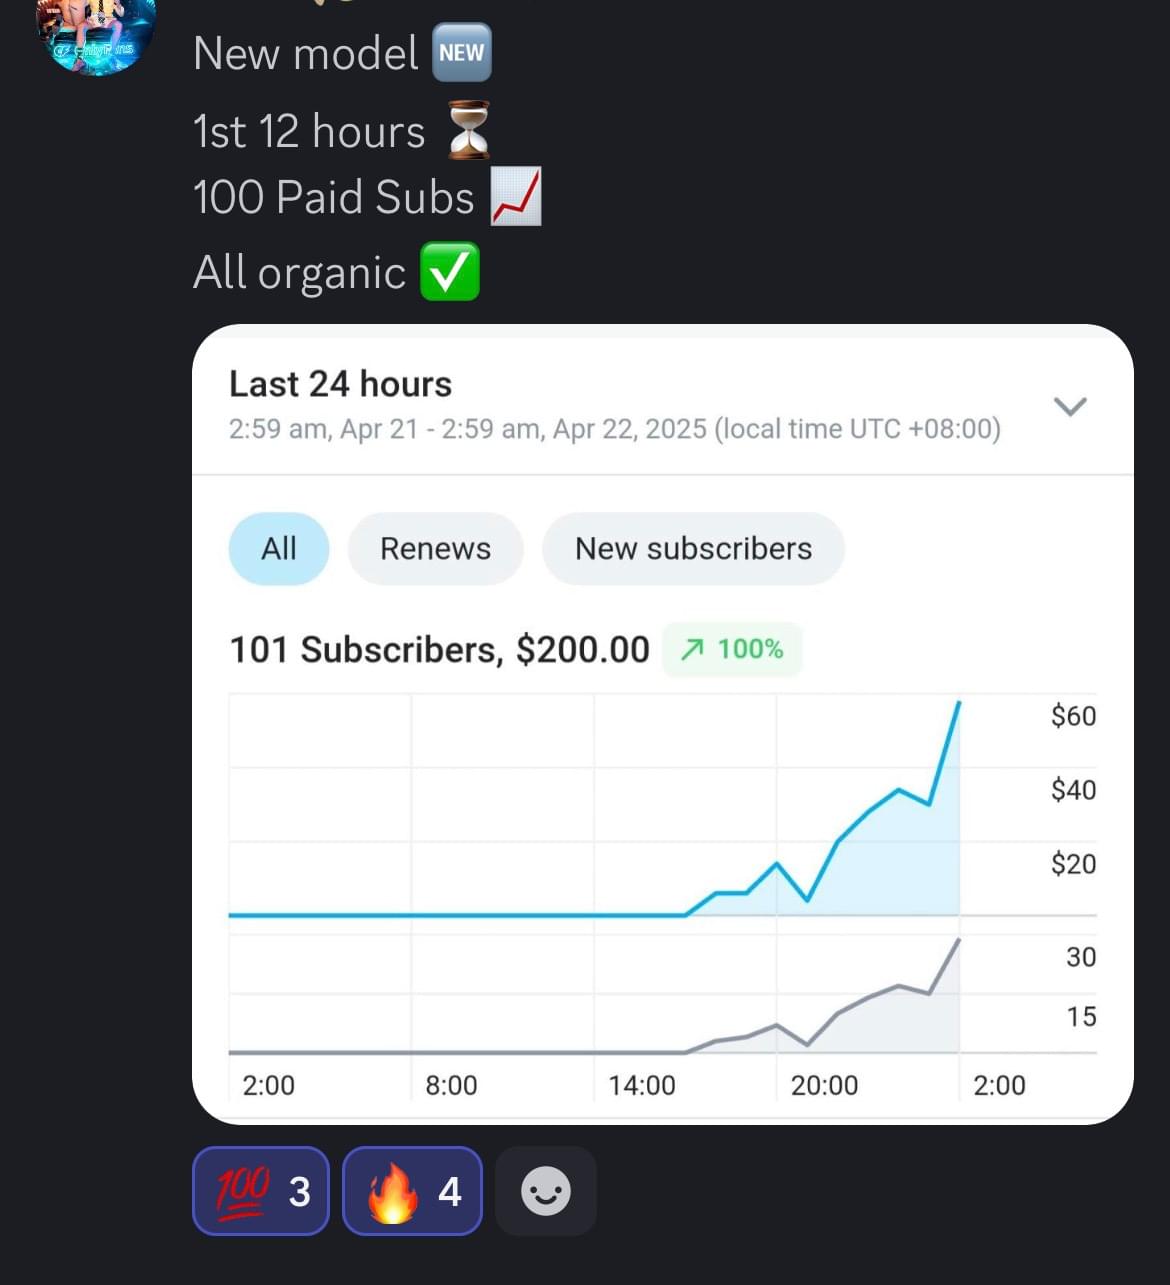The height and width of the screenshot is (1285, 1170).
Task: Click the $60 earnings axis label
Action: (x=1073, y=716)
